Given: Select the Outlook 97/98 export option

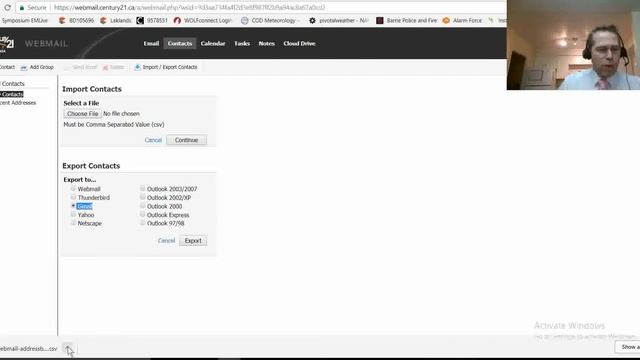Looking at the screenshot, I should [142, 223].
